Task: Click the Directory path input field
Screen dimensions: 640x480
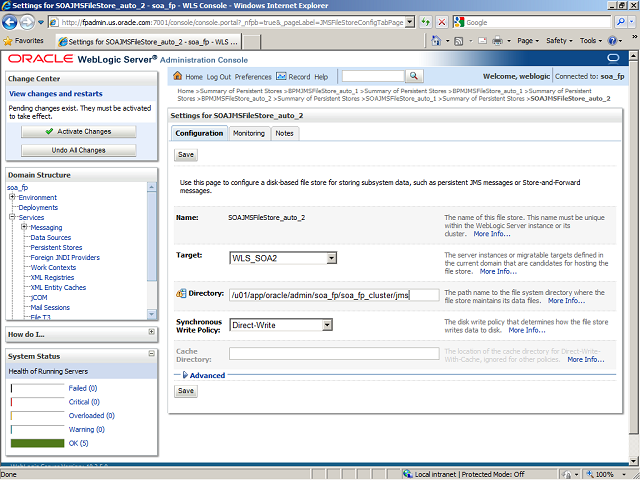Action: coord(333,295)
